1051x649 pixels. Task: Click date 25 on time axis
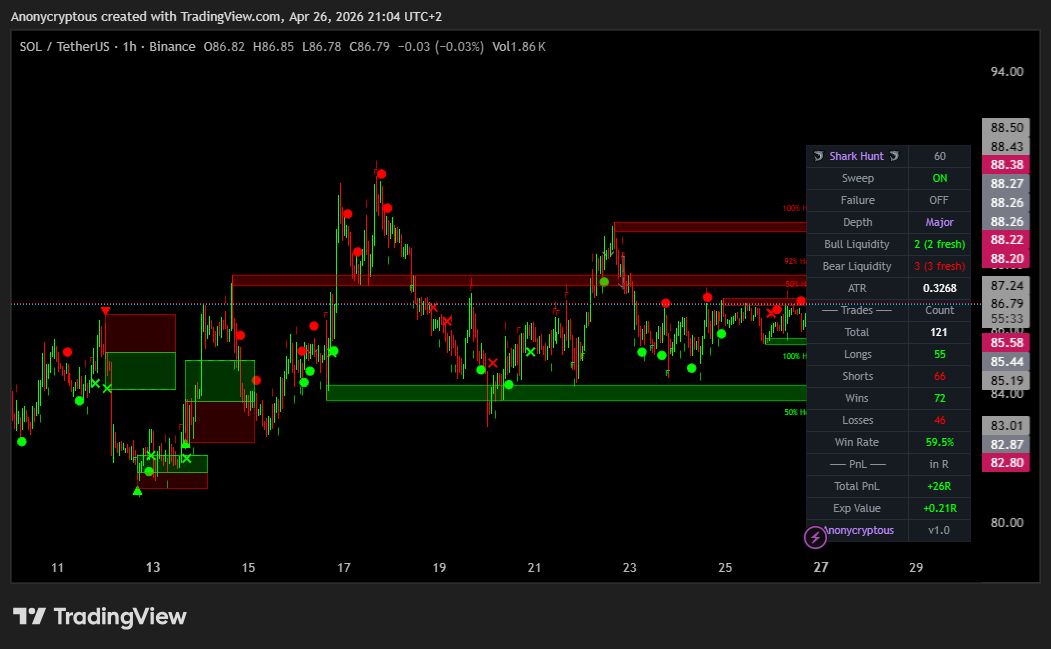pos(725,568)
